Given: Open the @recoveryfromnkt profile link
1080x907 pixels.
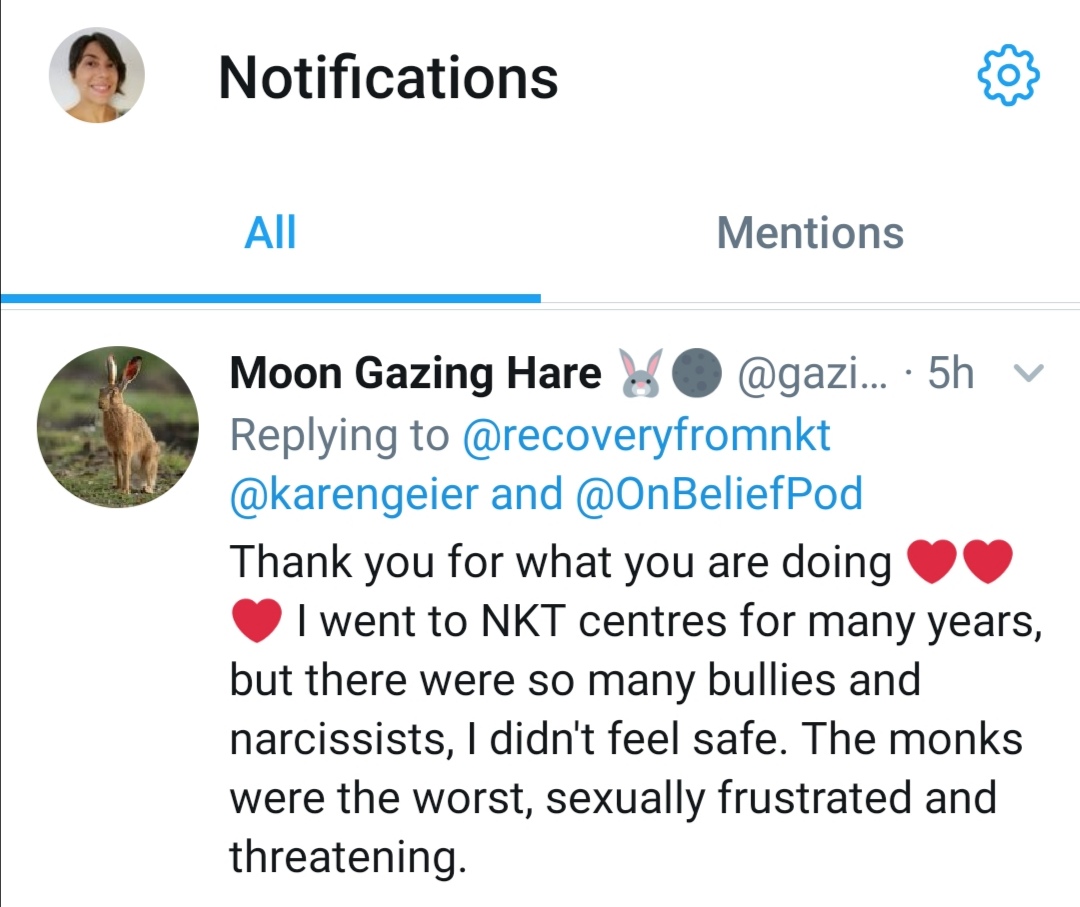Looking at the screenshot, I should click(646, 436).
